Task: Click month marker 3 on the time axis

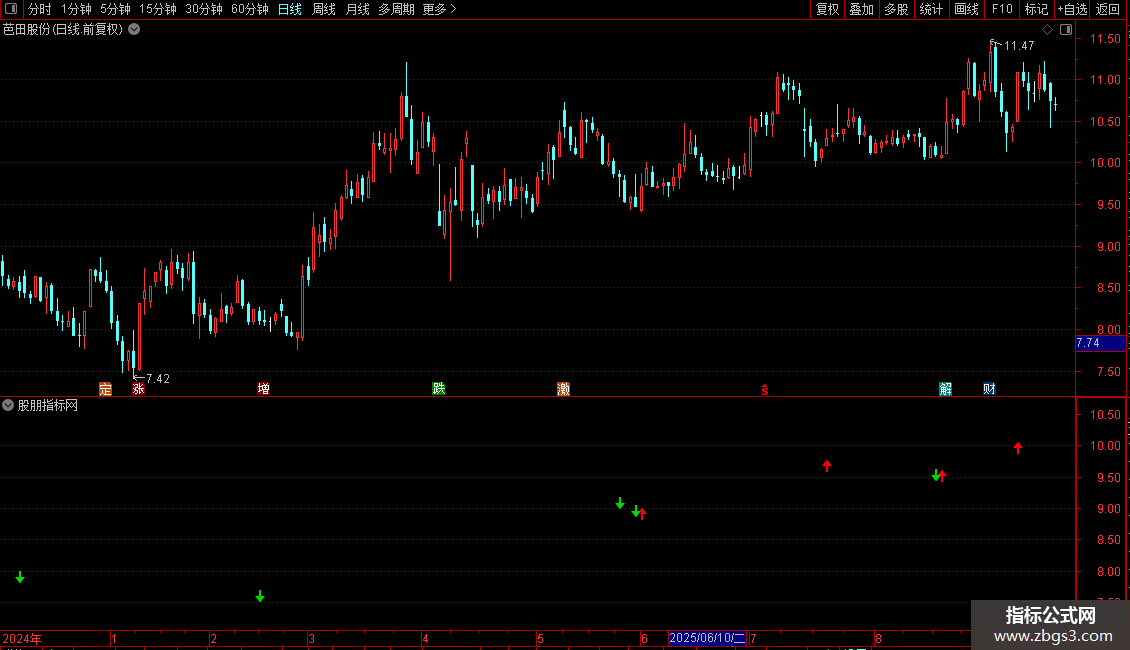Action: coord(311,638)
